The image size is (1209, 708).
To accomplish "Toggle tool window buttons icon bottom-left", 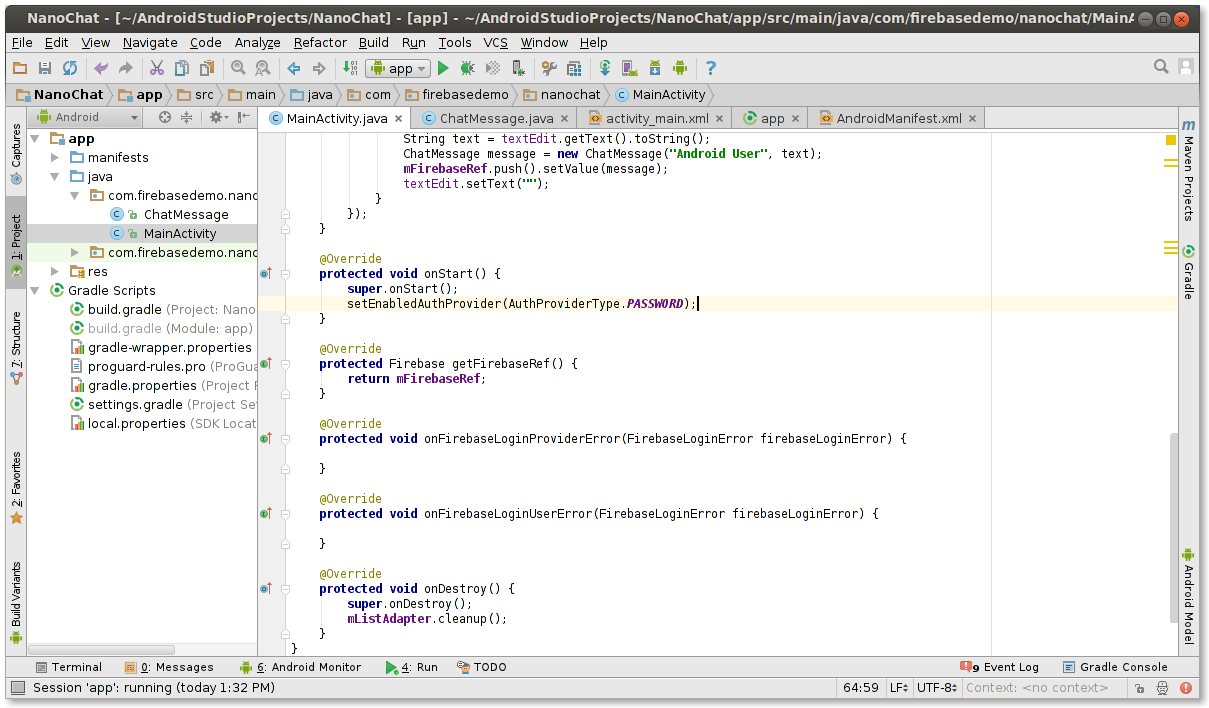I will click(x=17, y=688).
